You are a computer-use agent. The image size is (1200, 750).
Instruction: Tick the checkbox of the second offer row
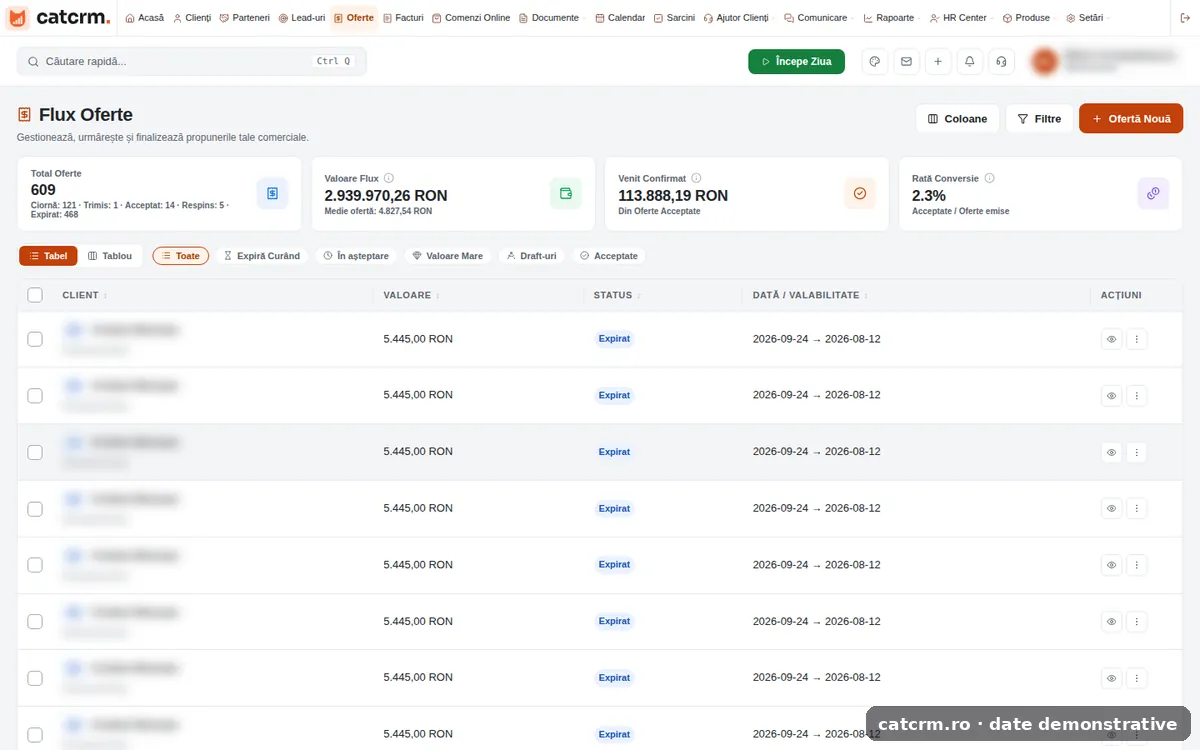click(35, 395)
